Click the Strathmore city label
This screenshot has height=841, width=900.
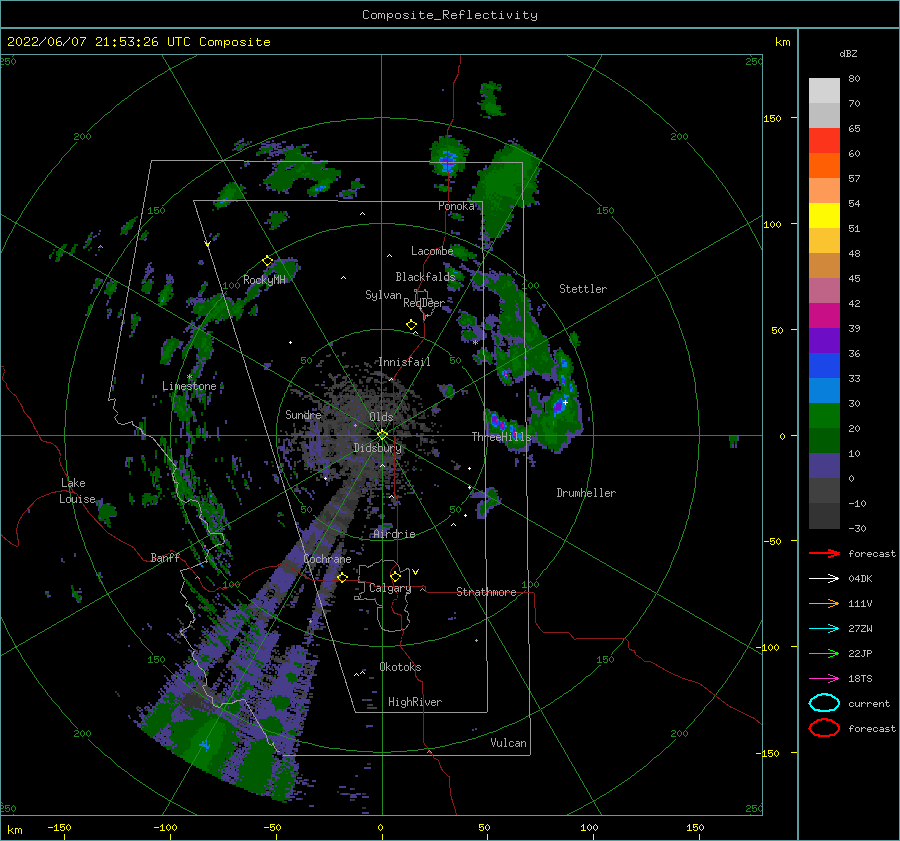(x=486, y=592)
